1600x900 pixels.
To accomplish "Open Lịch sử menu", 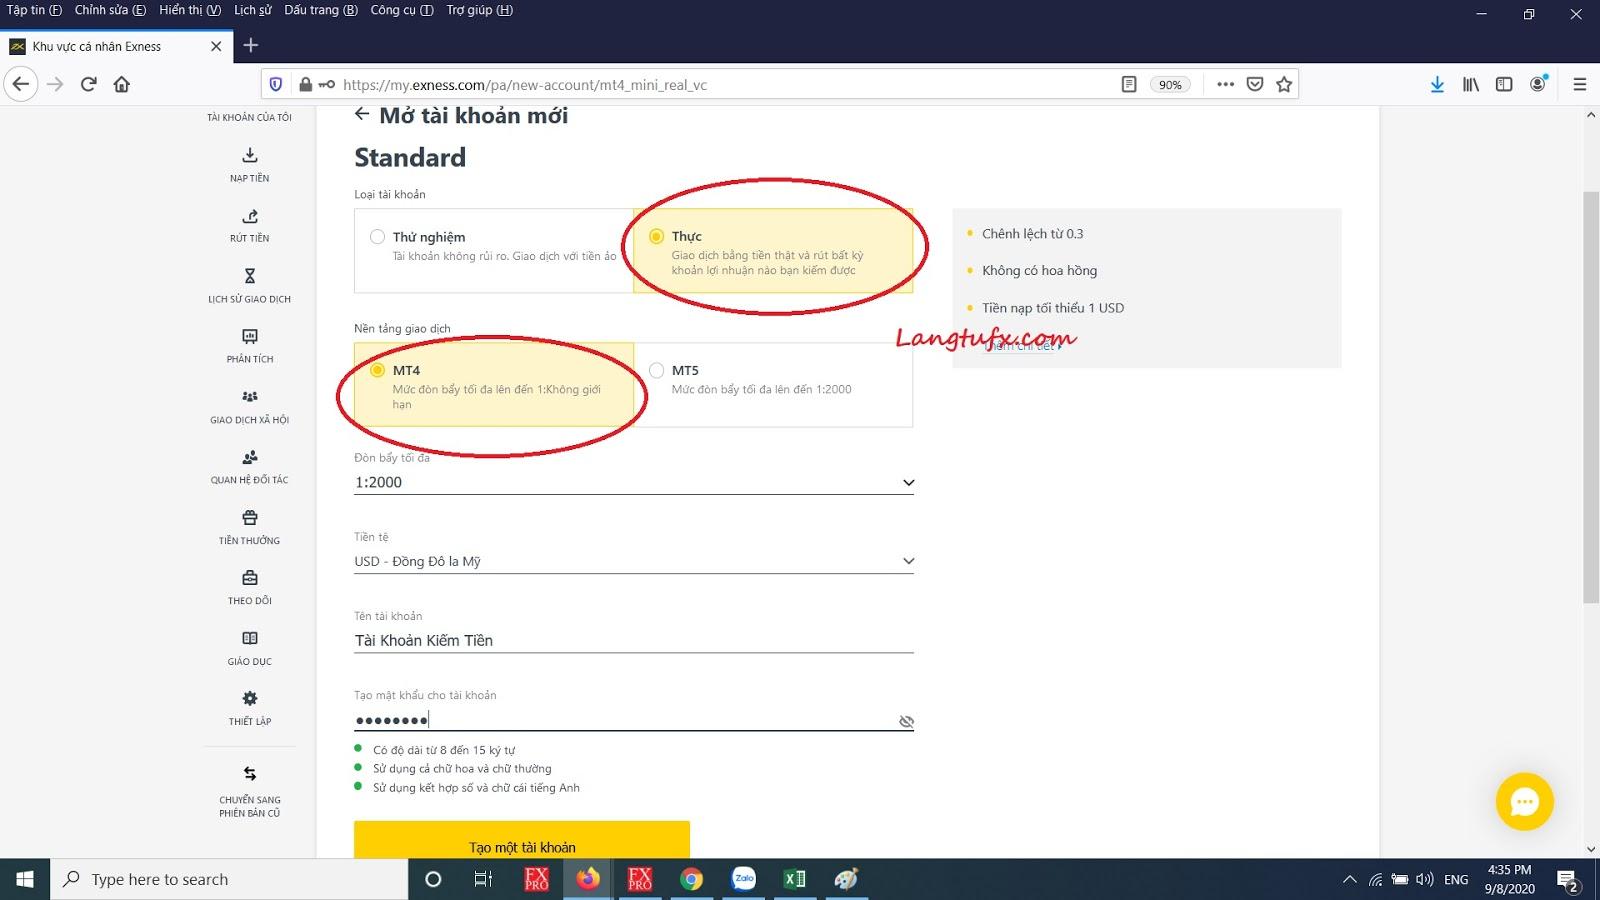I will (253, 10).
